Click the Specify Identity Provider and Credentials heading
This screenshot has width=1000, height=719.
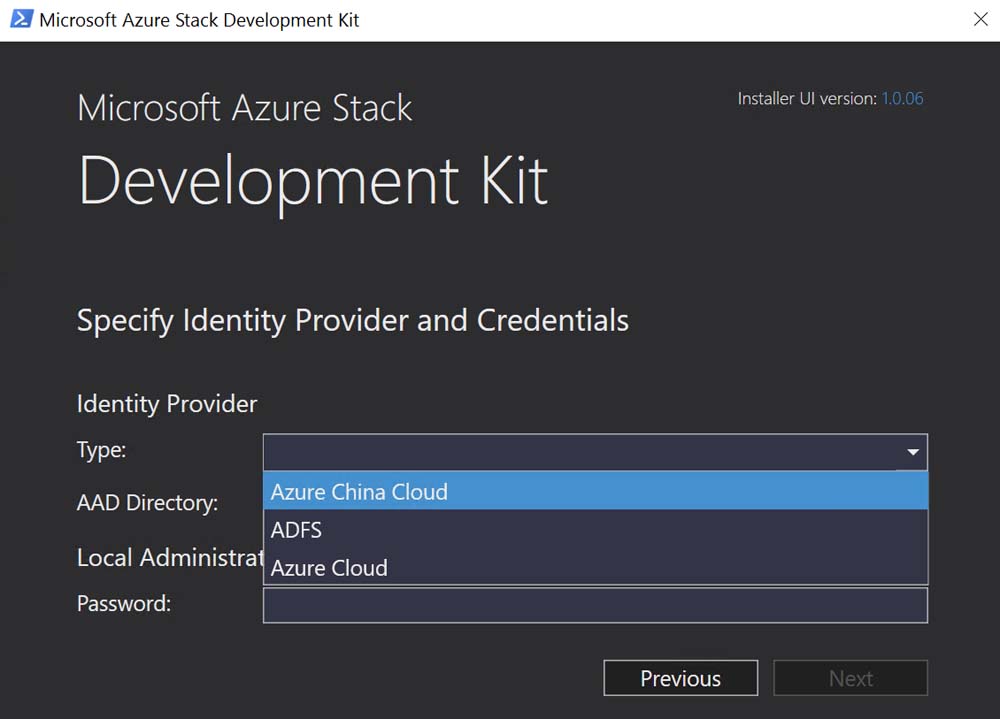point(353,321)
